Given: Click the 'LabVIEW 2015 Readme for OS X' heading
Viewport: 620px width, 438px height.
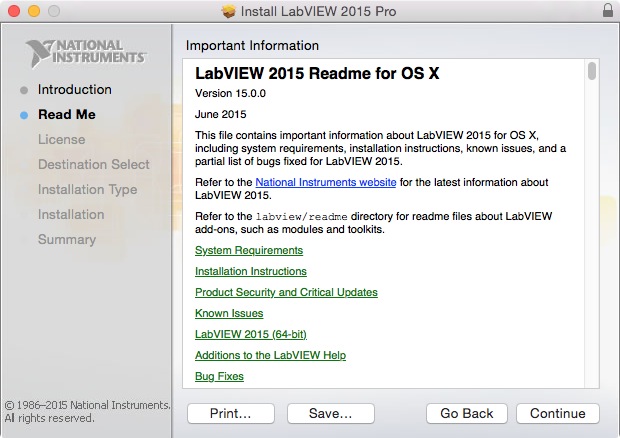Looking at the screenshot, I should pyautogui.click(x=317, y=74).
